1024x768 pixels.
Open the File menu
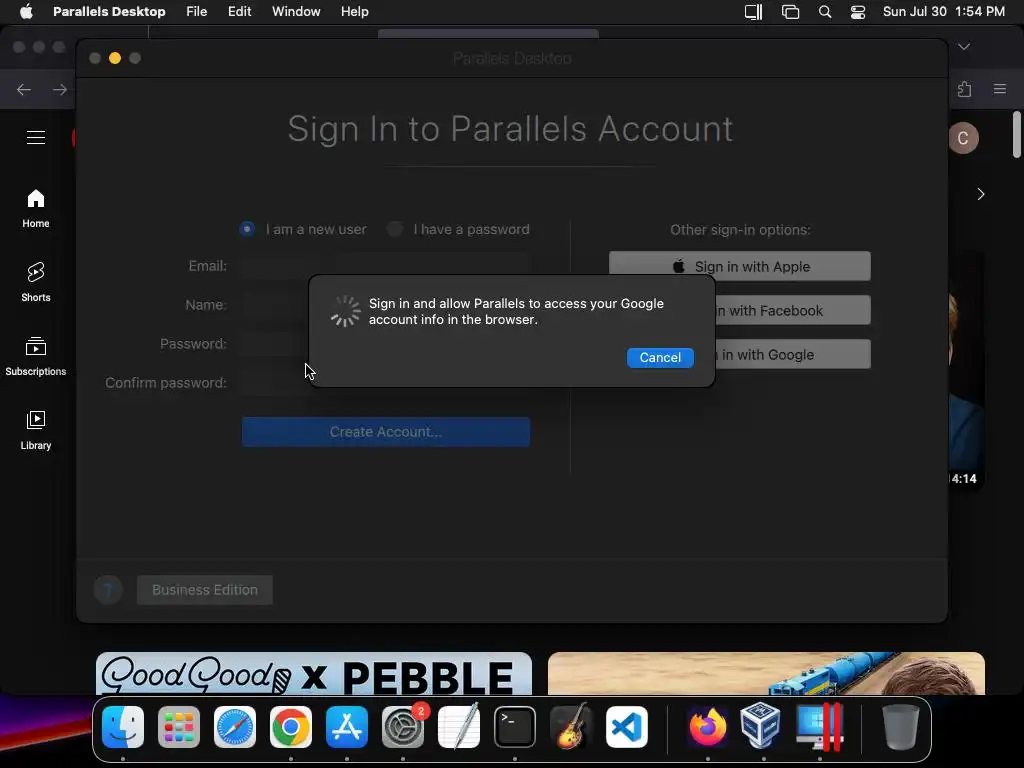tap(196, 12)
